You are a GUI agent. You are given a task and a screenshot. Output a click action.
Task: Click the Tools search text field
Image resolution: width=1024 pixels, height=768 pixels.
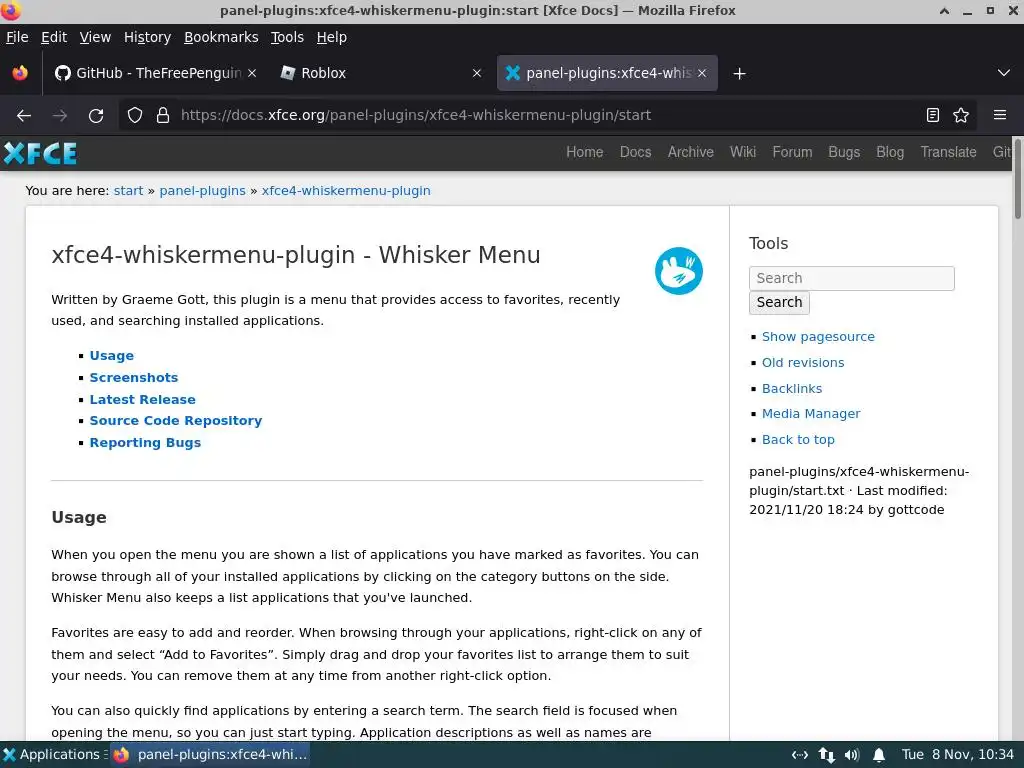pyautogui.click(x=852, y=278)
